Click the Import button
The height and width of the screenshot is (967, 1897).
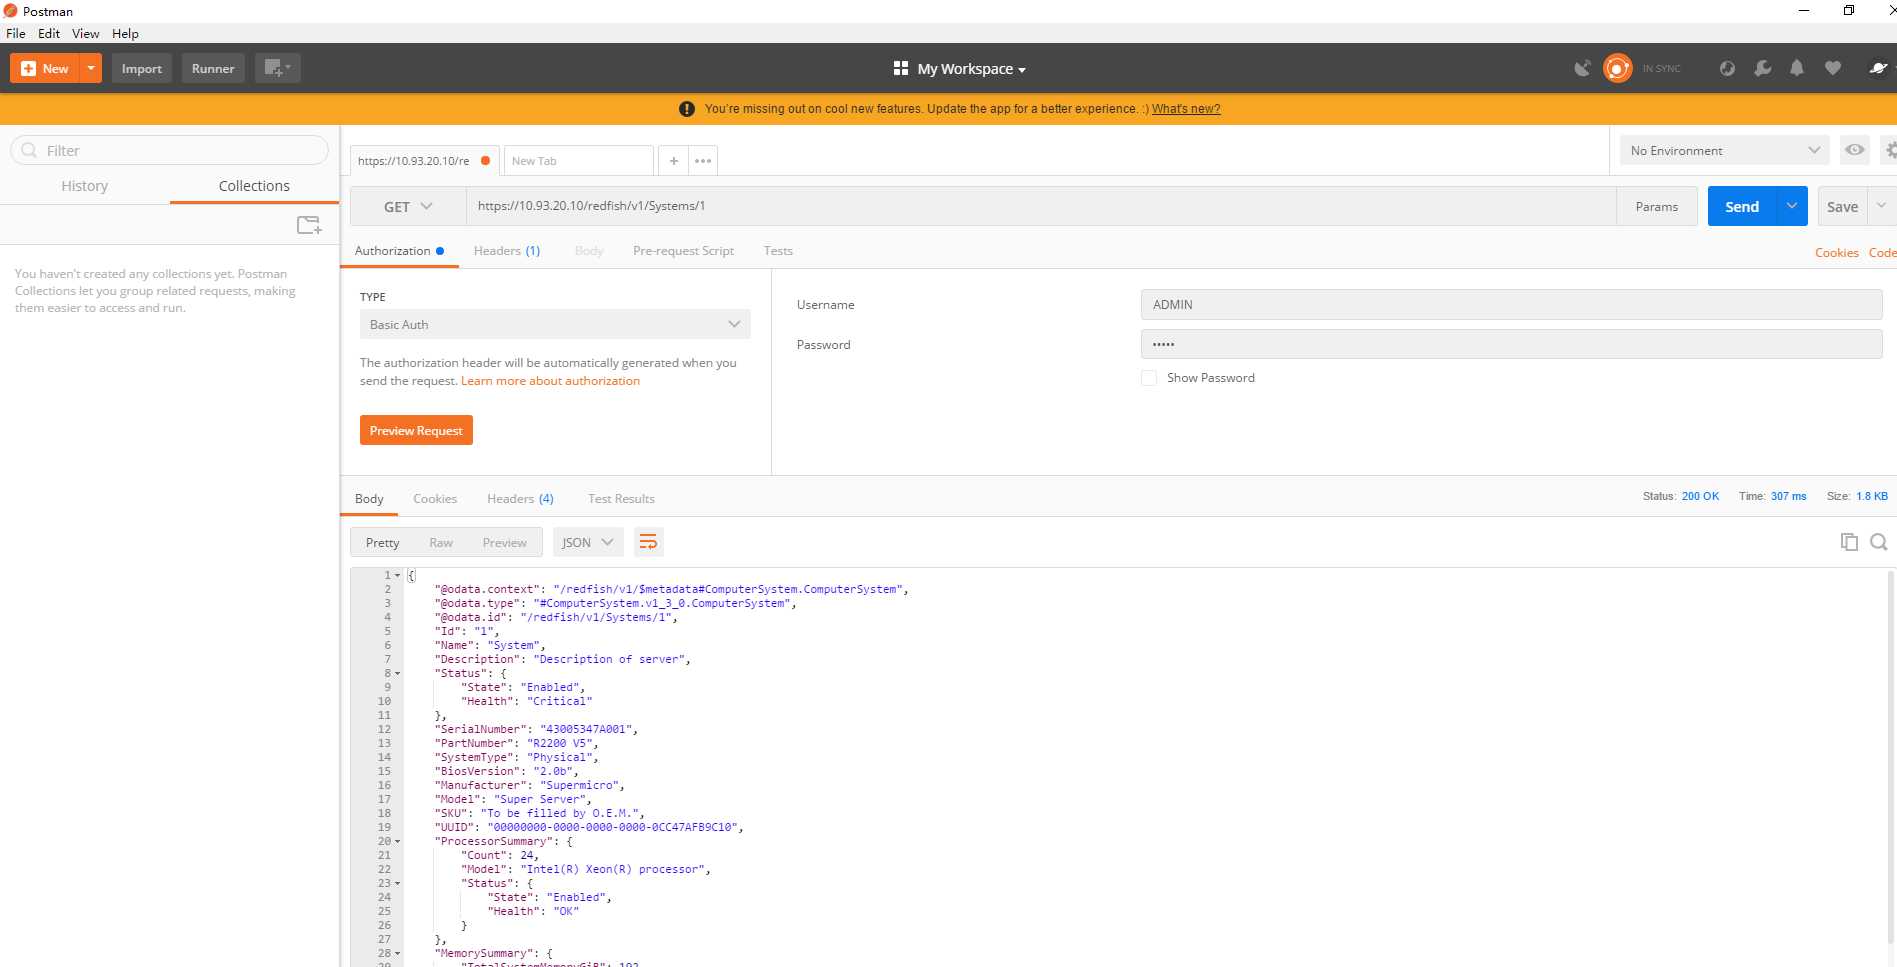142,68
